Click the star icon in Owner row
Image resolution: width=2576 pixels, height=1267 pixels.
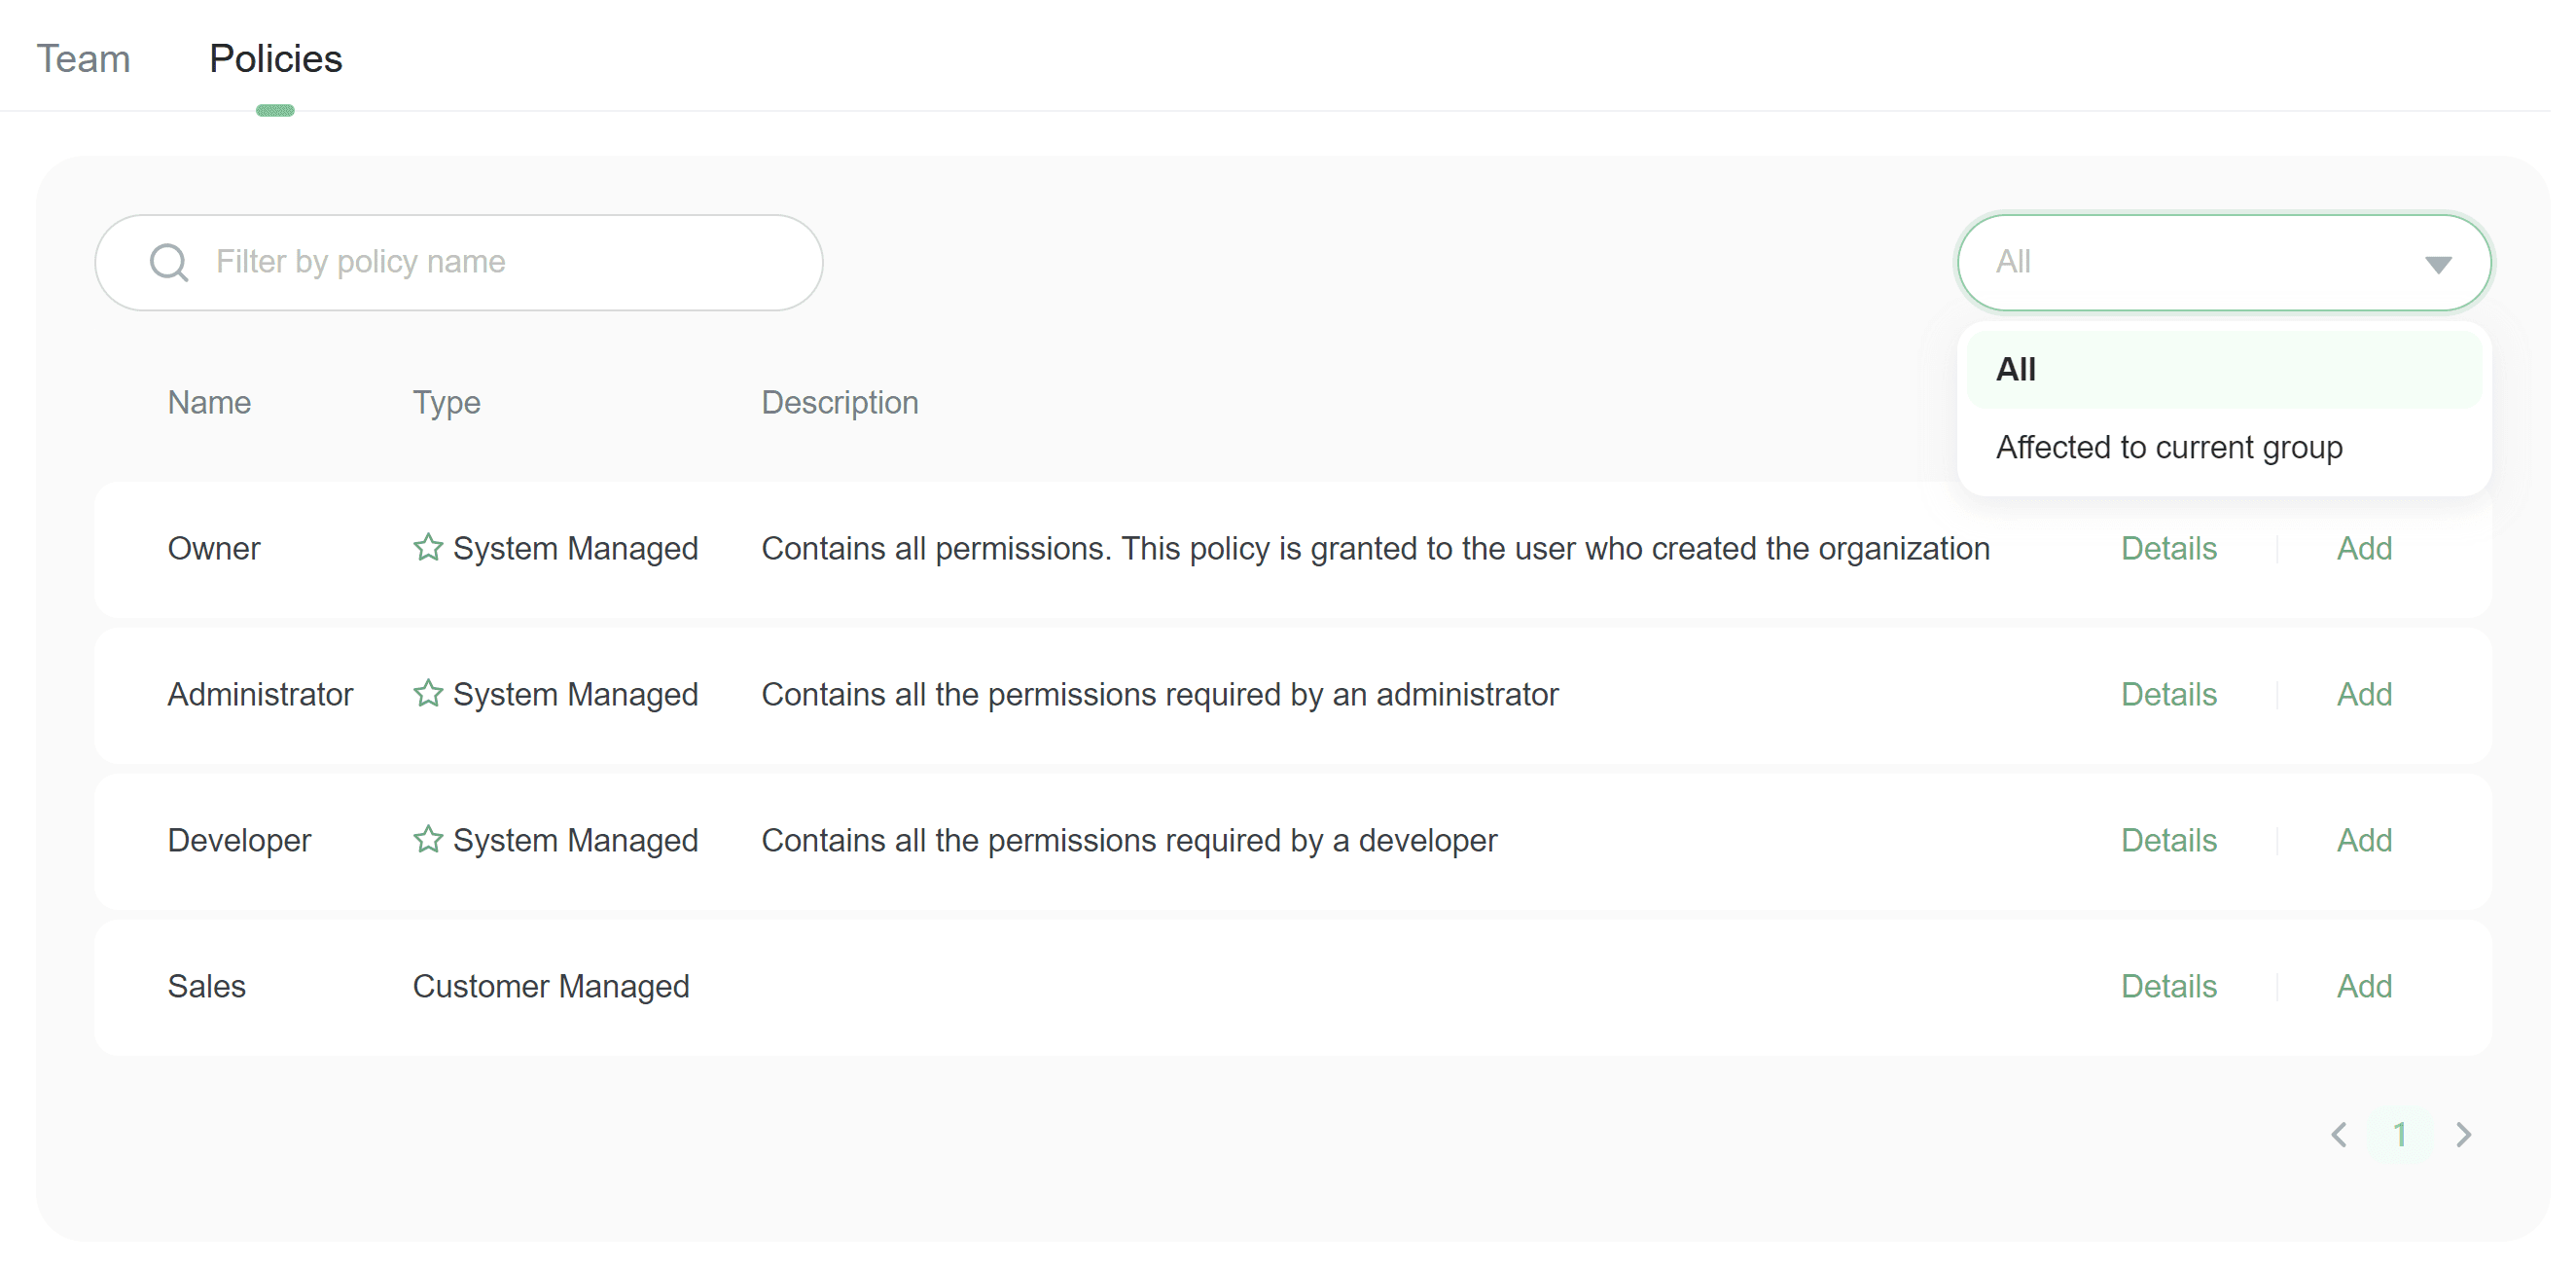click(428, 547)
